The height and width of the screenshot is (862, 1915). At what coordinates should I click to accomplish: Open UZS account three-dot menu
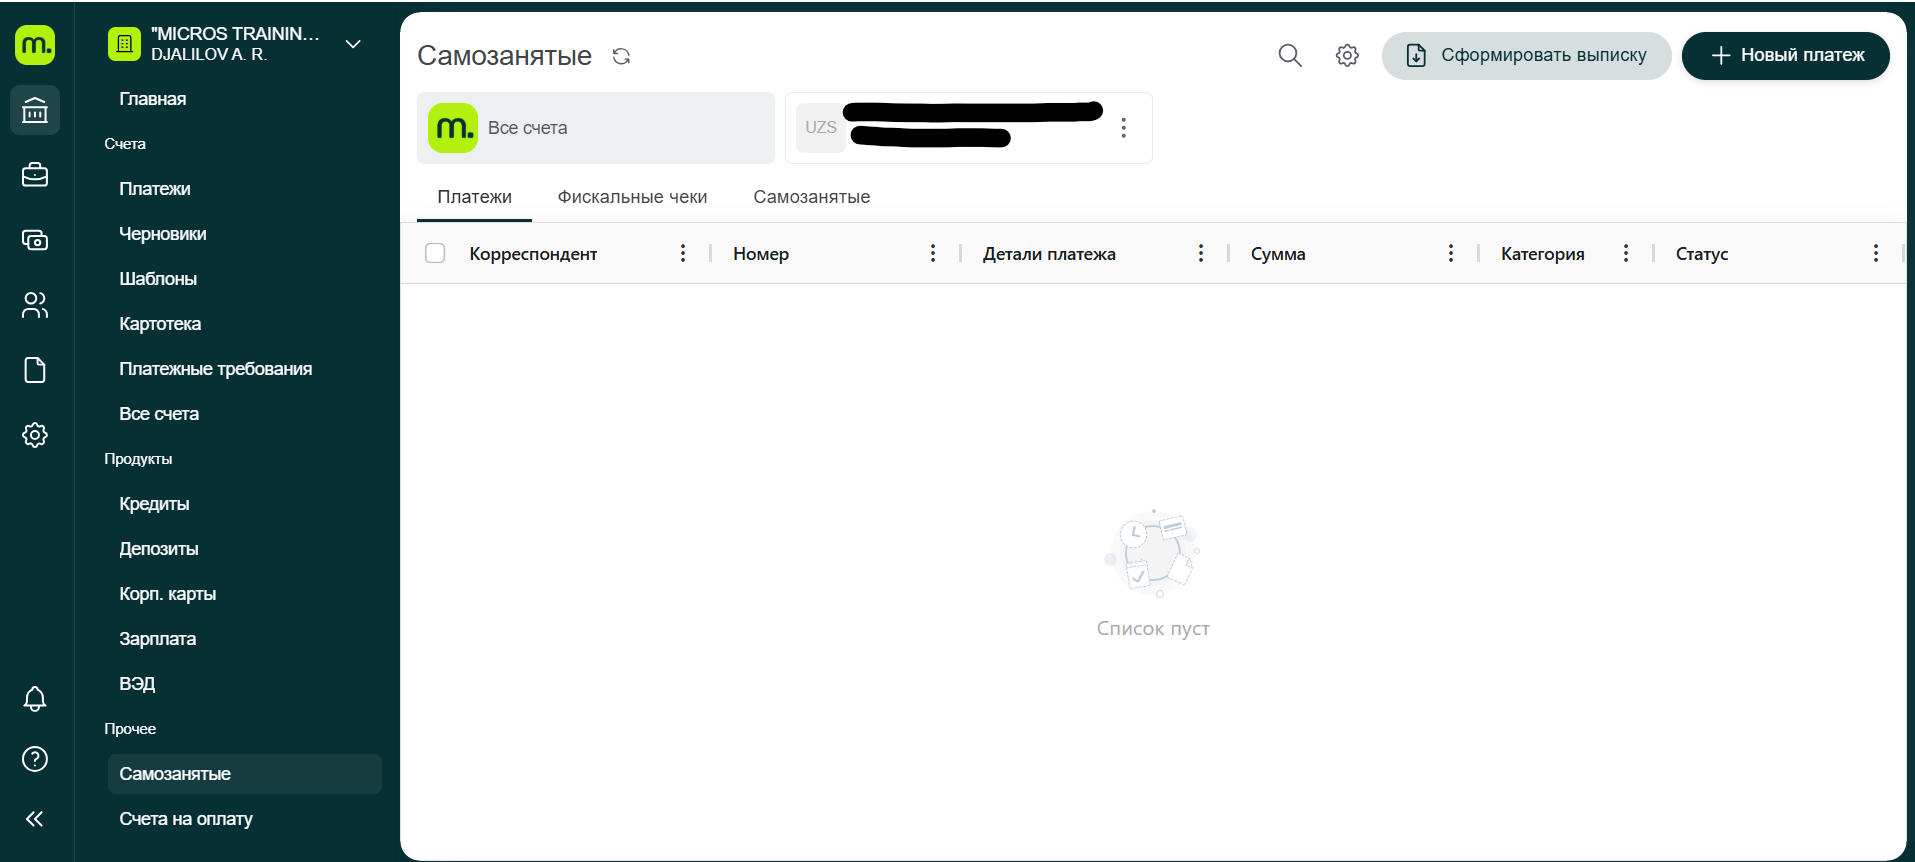(1124, 128)
